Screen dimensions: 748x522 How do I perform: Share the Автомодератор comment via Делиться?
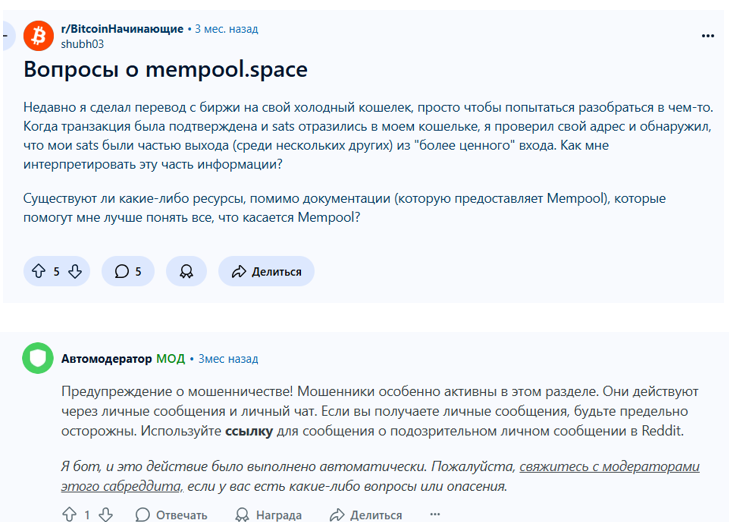click(366, 515)
